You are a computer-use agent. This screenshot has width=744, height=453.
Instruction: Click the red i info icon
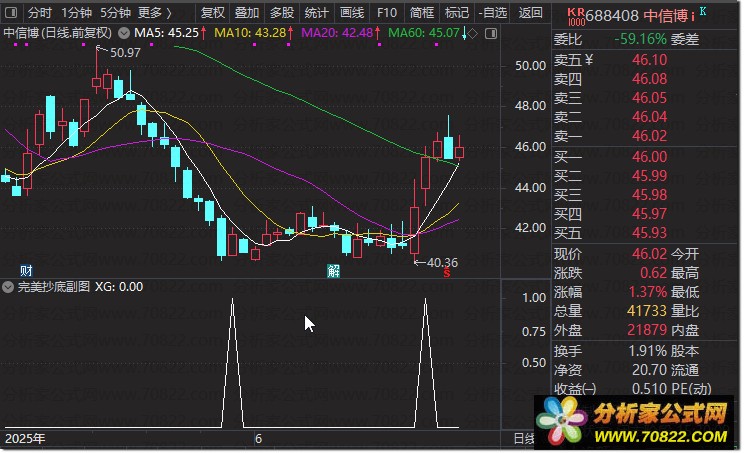pos(693,17)
